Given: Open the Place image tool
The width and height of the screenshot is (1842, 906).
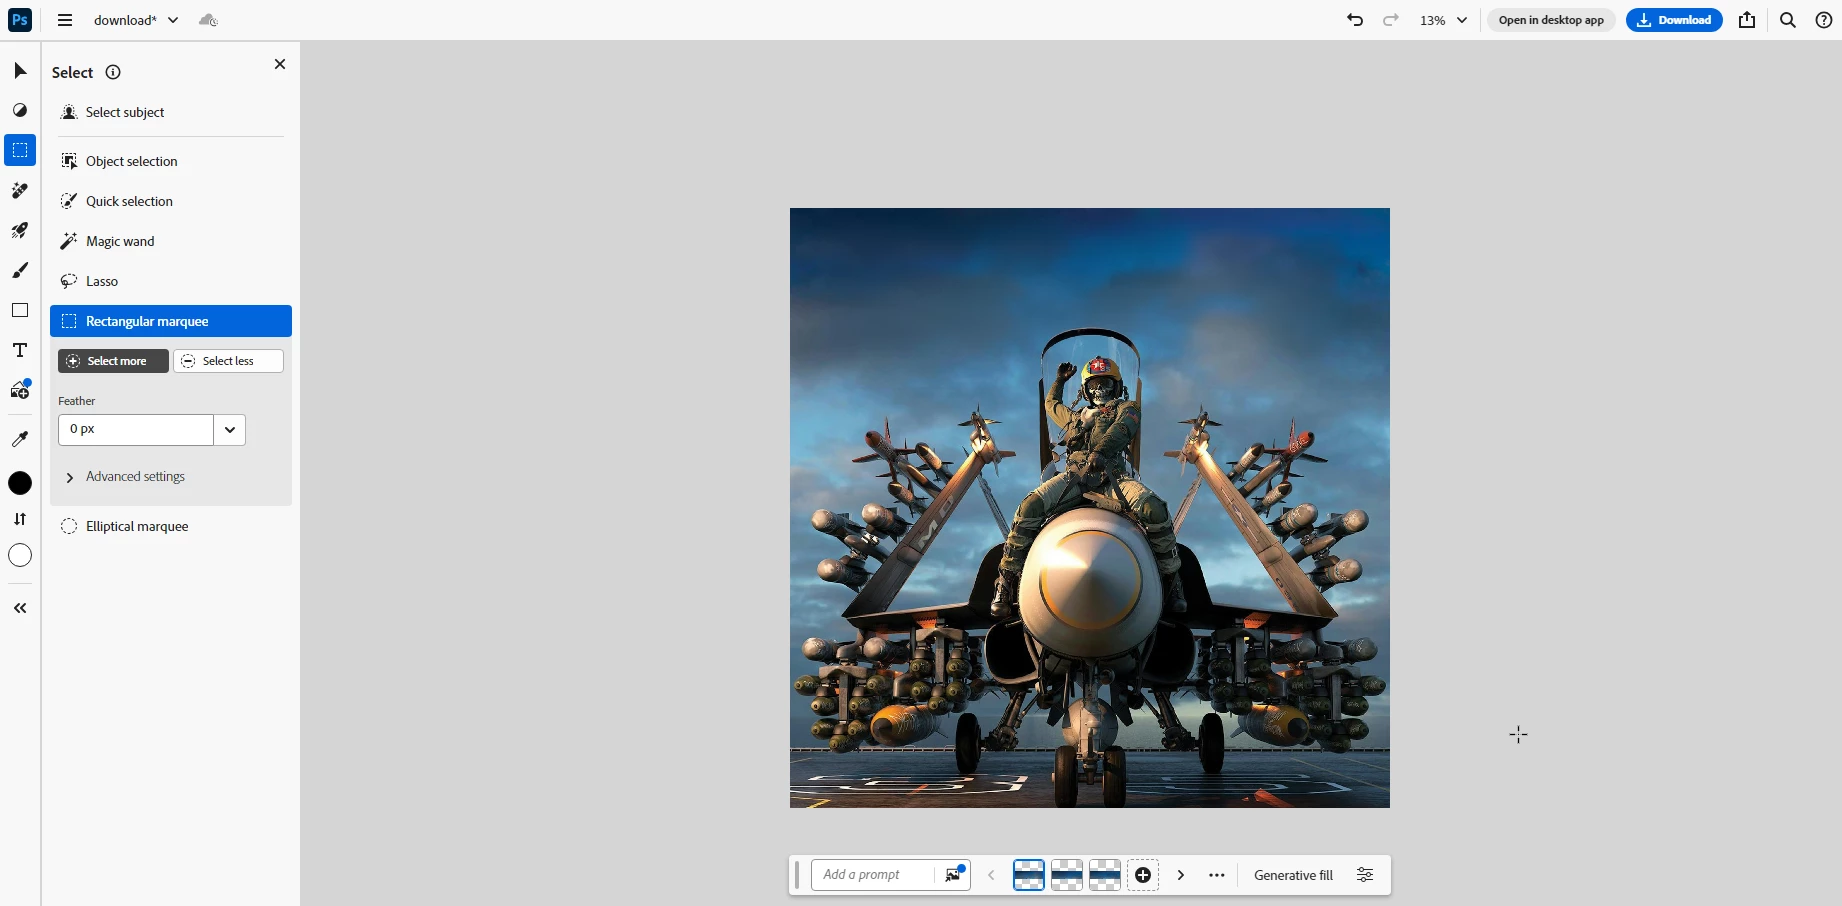Looking at the screenshot, I should pos(20,390).
